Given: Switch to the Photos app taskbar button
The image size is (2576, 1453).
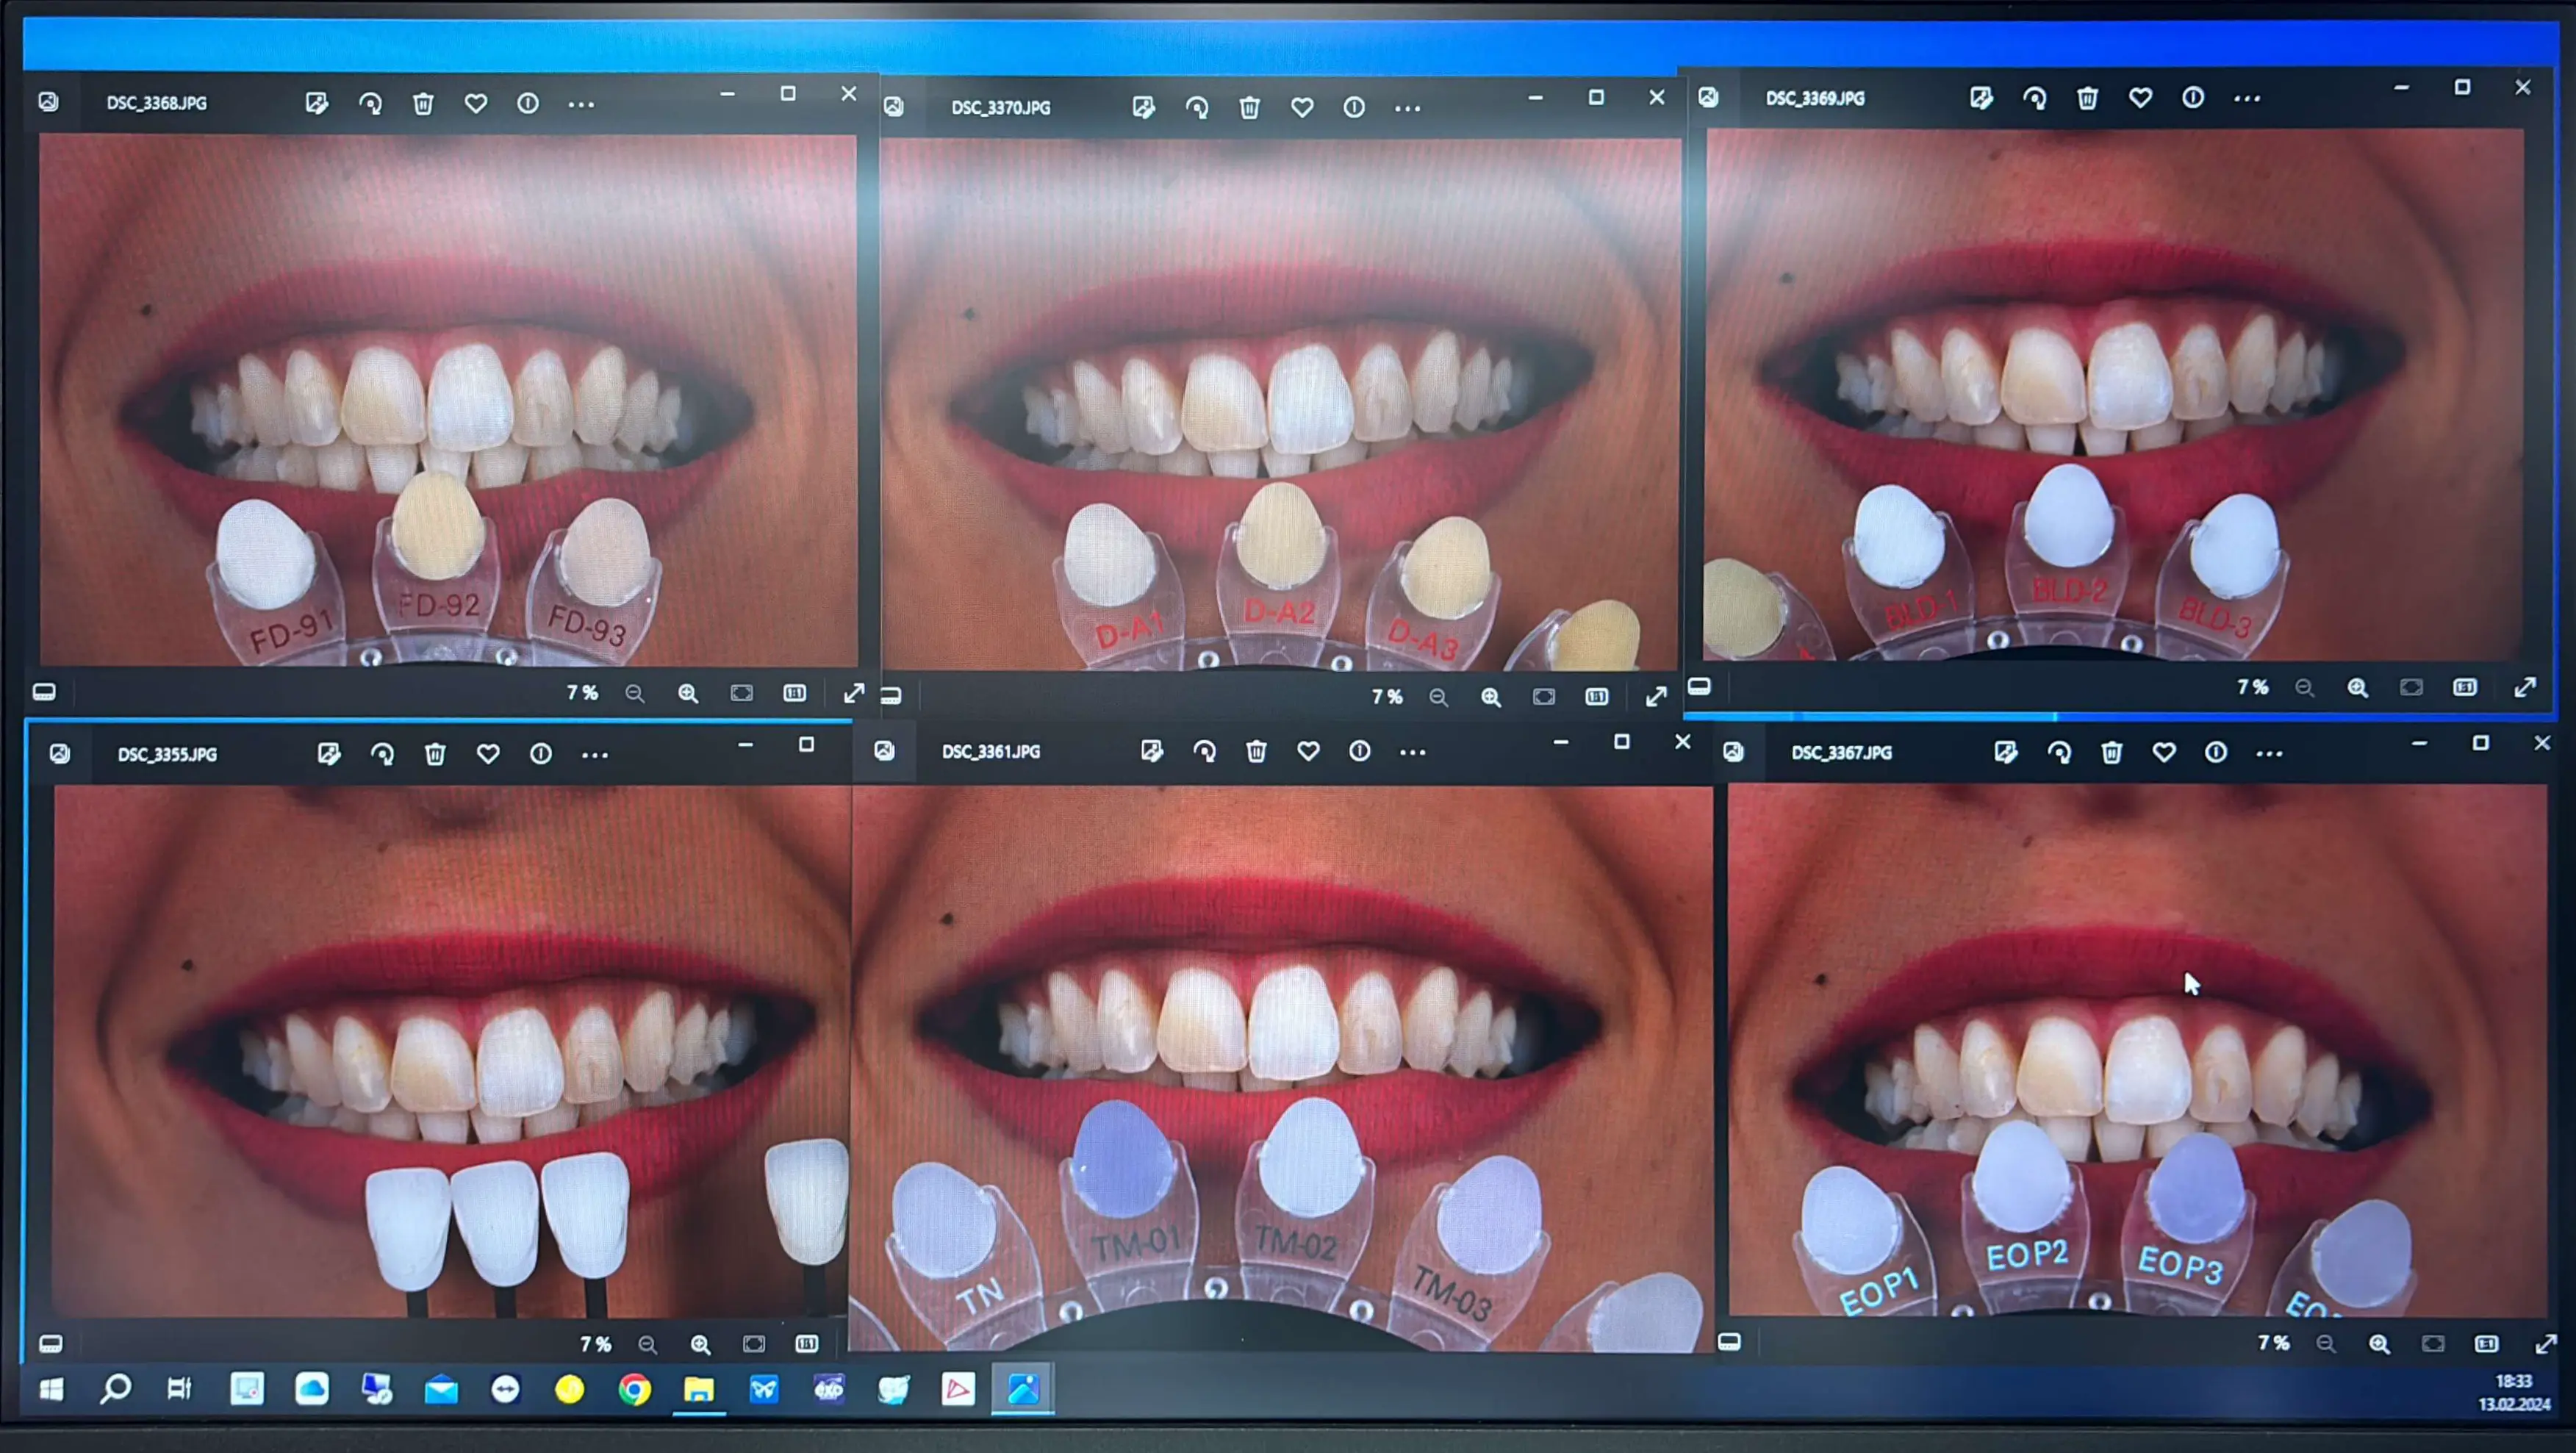Looking at the screenshot, I should (x=1022, y=1389).
